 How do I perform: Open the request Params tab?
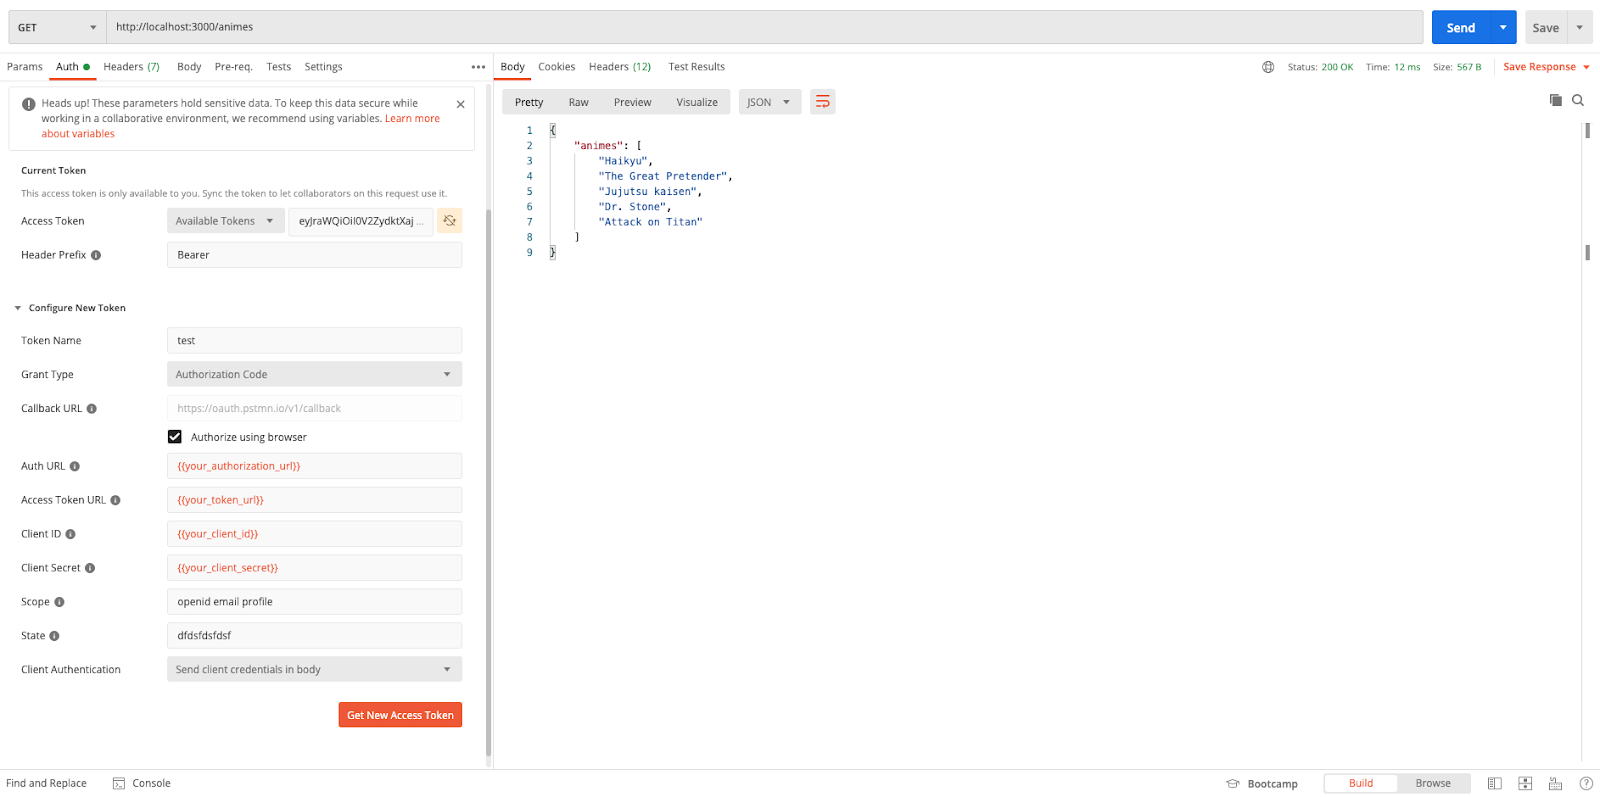pos(25,67)
